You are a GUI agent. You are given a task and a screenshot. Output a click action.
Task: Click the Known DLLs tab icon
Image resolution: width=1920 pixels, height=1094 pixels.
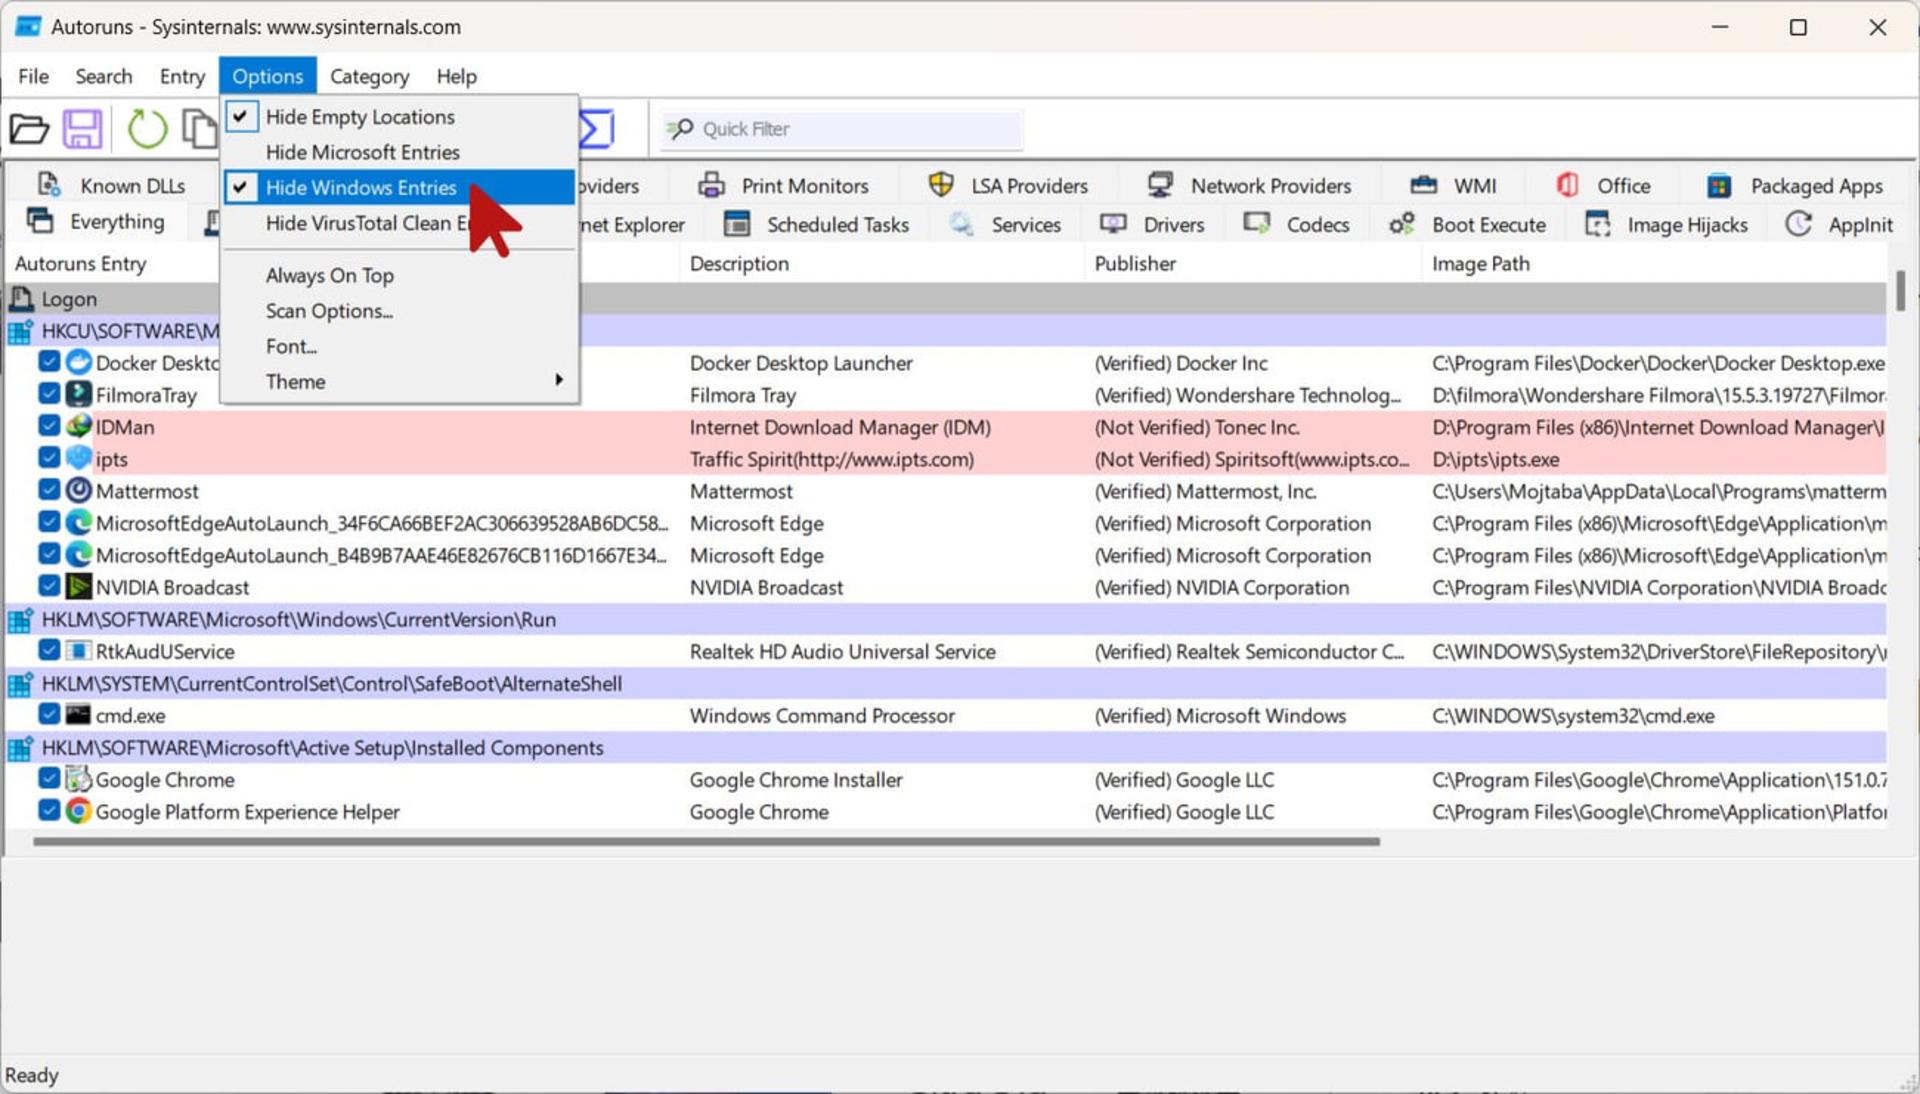point(48,185)
